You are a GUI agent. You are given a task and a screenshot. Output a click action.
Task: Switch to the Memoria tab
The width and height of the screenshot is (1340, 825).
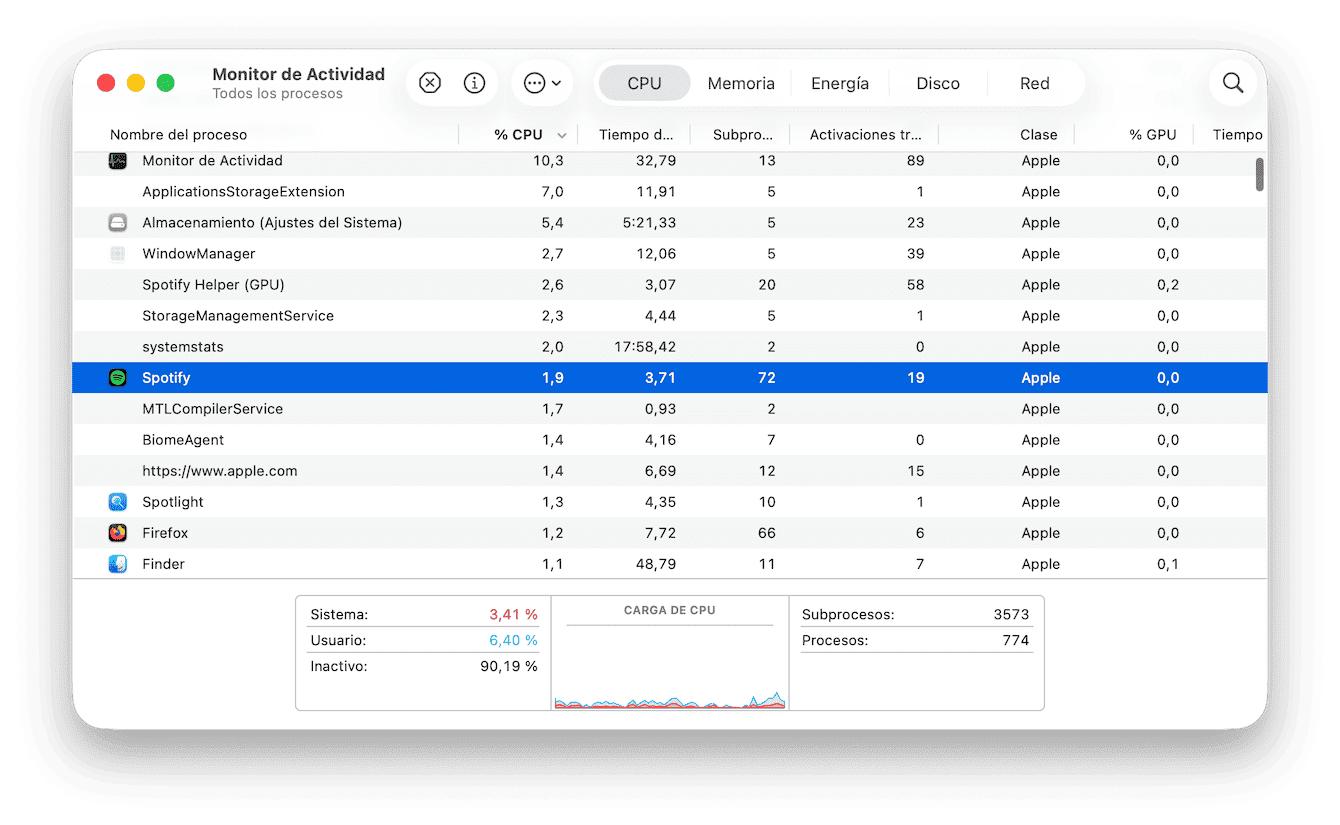[741, 84]
